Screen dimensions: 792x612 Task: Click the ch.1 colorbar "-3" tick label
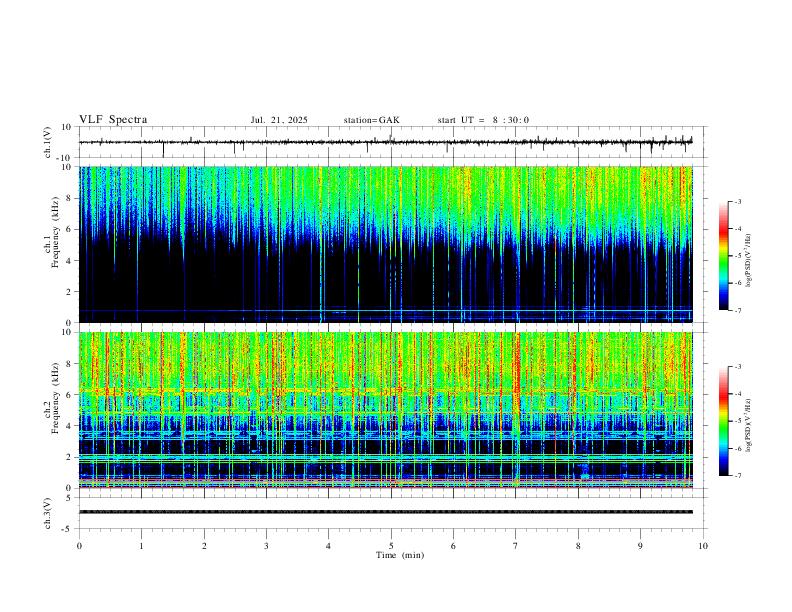click(738, 201)
